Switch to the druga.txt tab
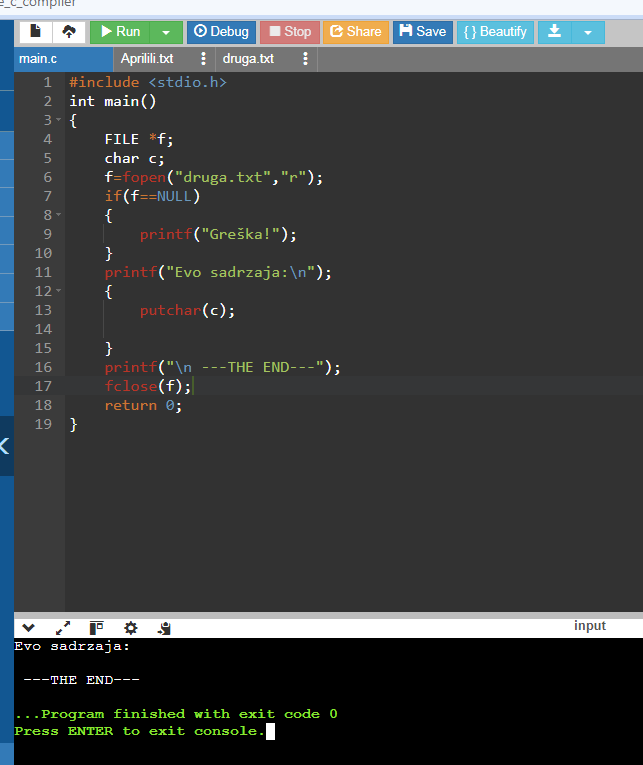 (x=248, y=59)
